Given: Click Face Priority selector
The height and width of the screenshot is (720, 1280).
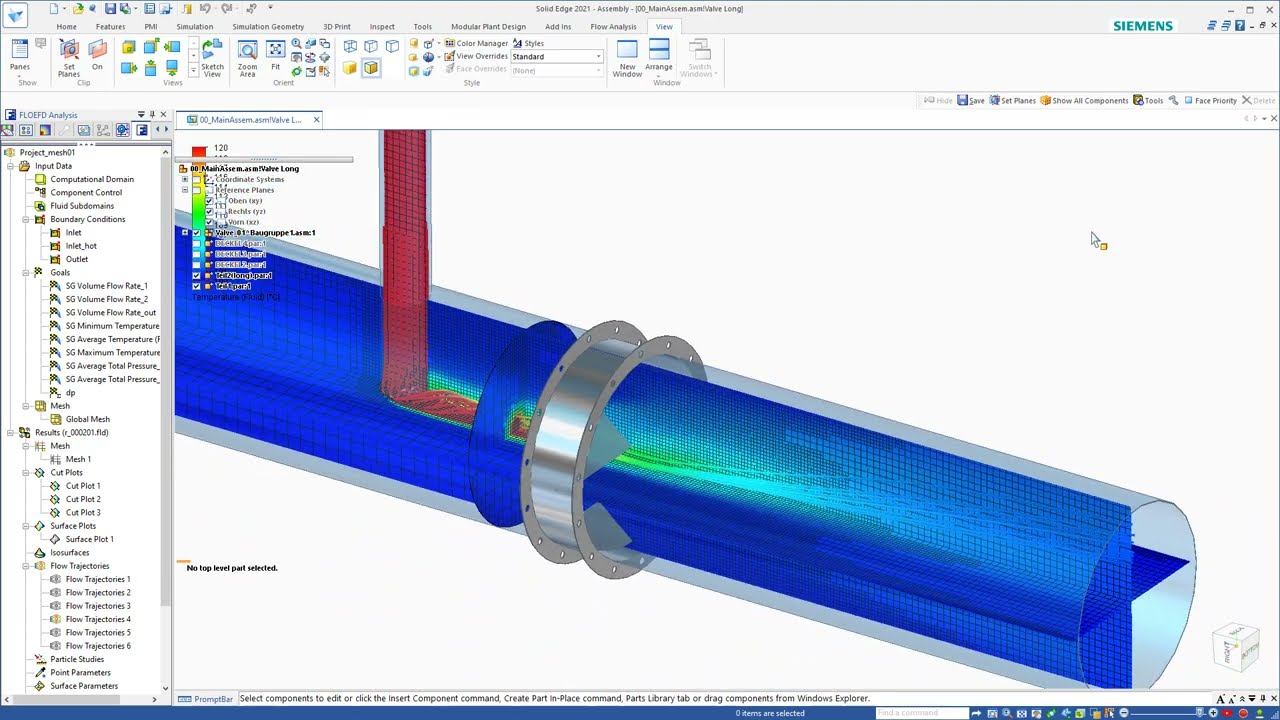Looking at the screenshot, I should coord(1210,100).
